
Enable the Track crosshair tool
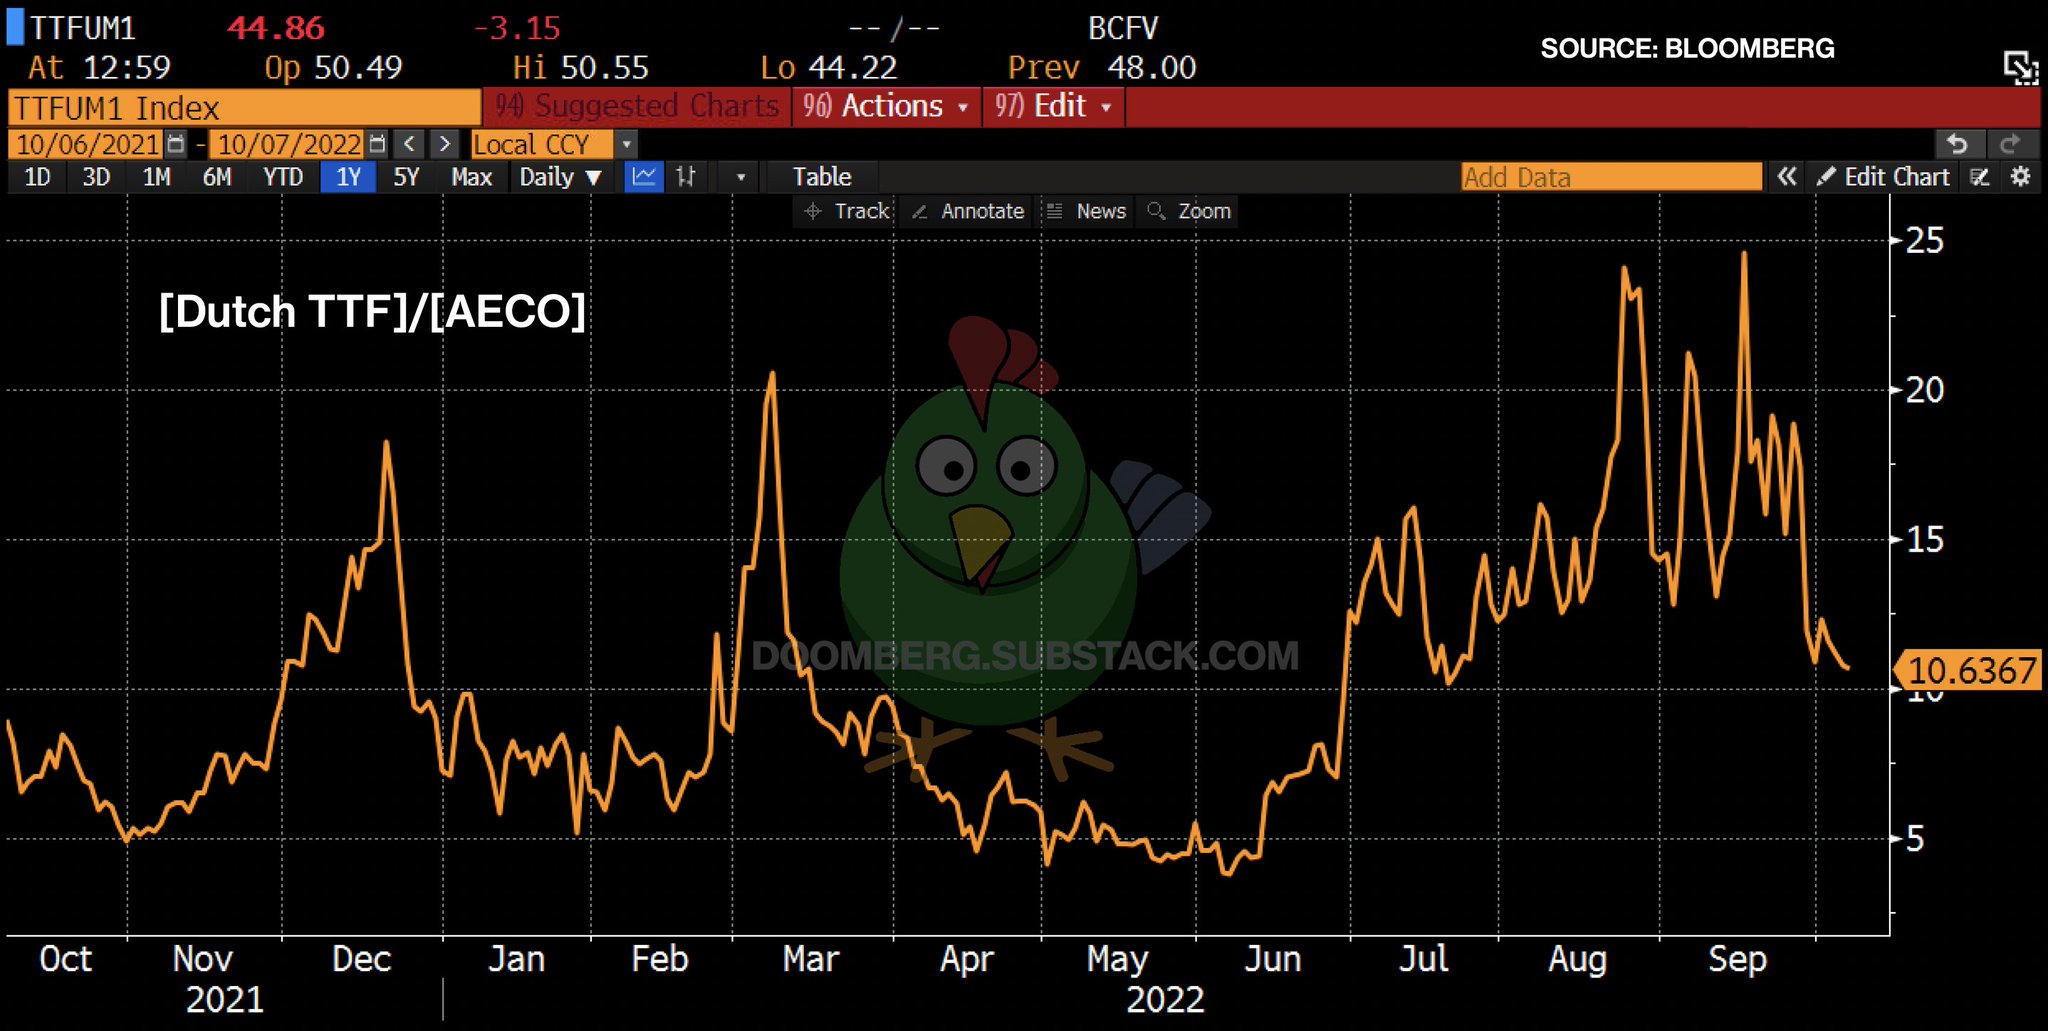(x=847, y=211)
